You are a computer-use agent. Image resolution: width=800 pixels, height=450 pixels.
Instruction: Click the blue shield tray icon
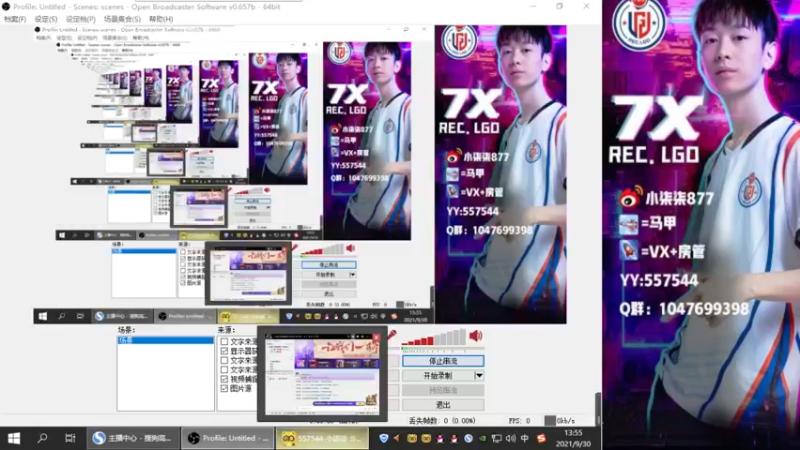click(383, 438)
